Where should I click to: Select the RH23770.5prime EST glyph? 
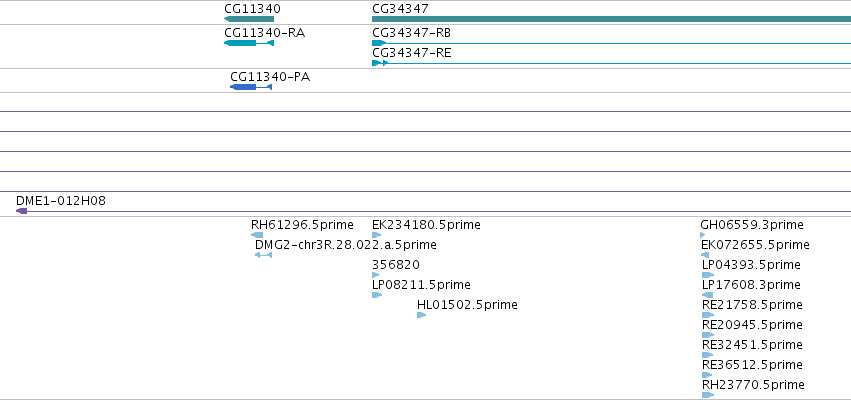[708, 395]
